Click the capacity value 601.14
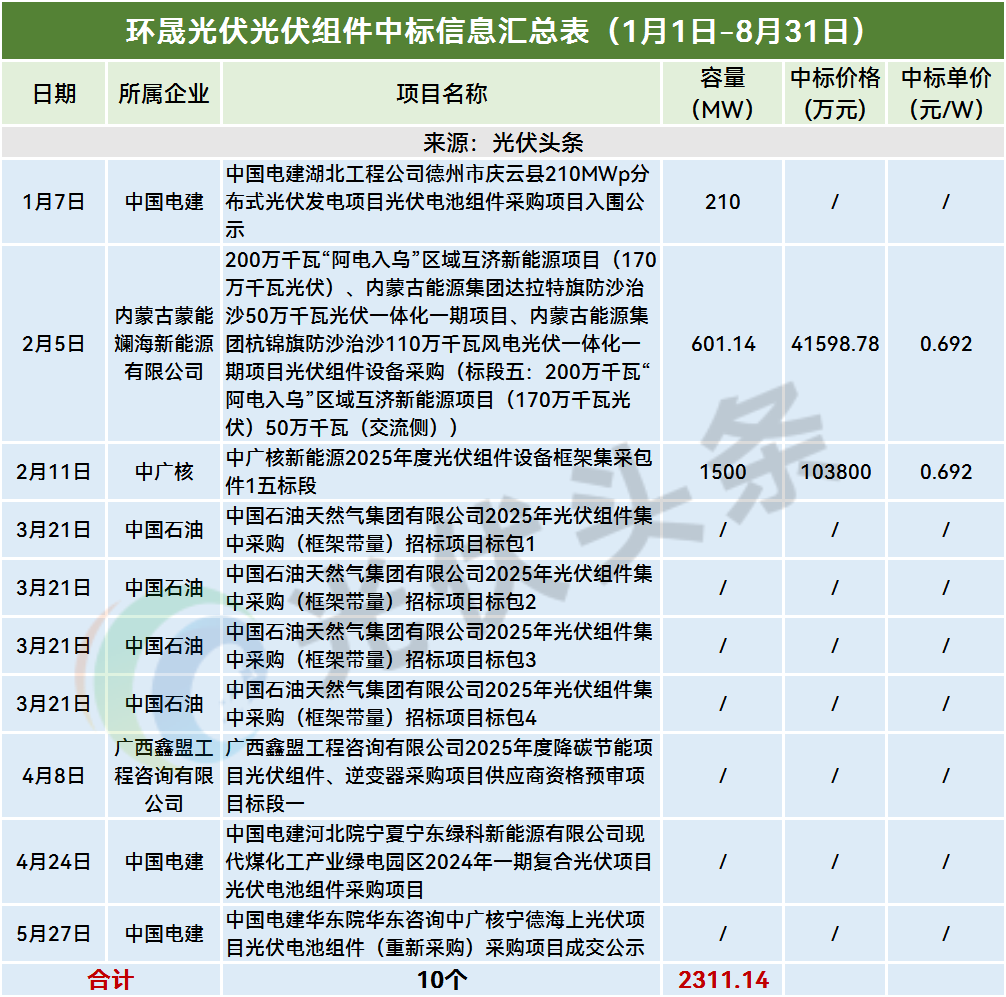The height and width of the screenshot is (997, 1006). 722,344
